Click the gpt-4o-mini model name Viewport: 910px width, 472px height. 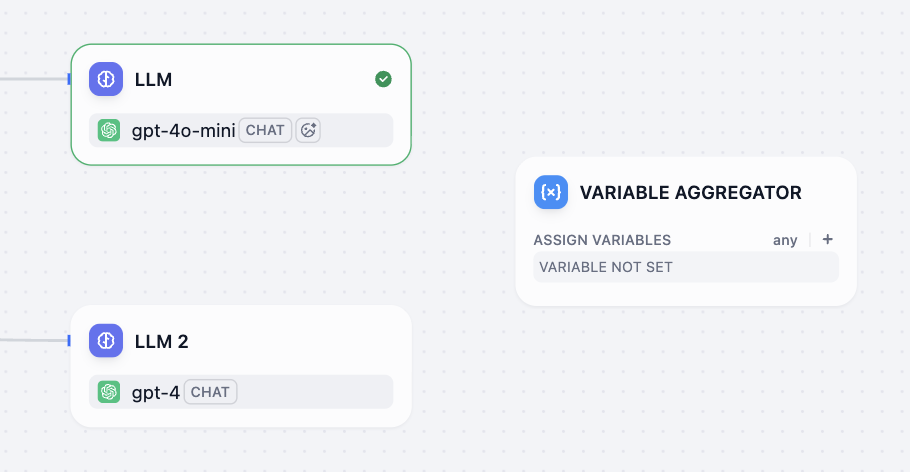(183, 130)
